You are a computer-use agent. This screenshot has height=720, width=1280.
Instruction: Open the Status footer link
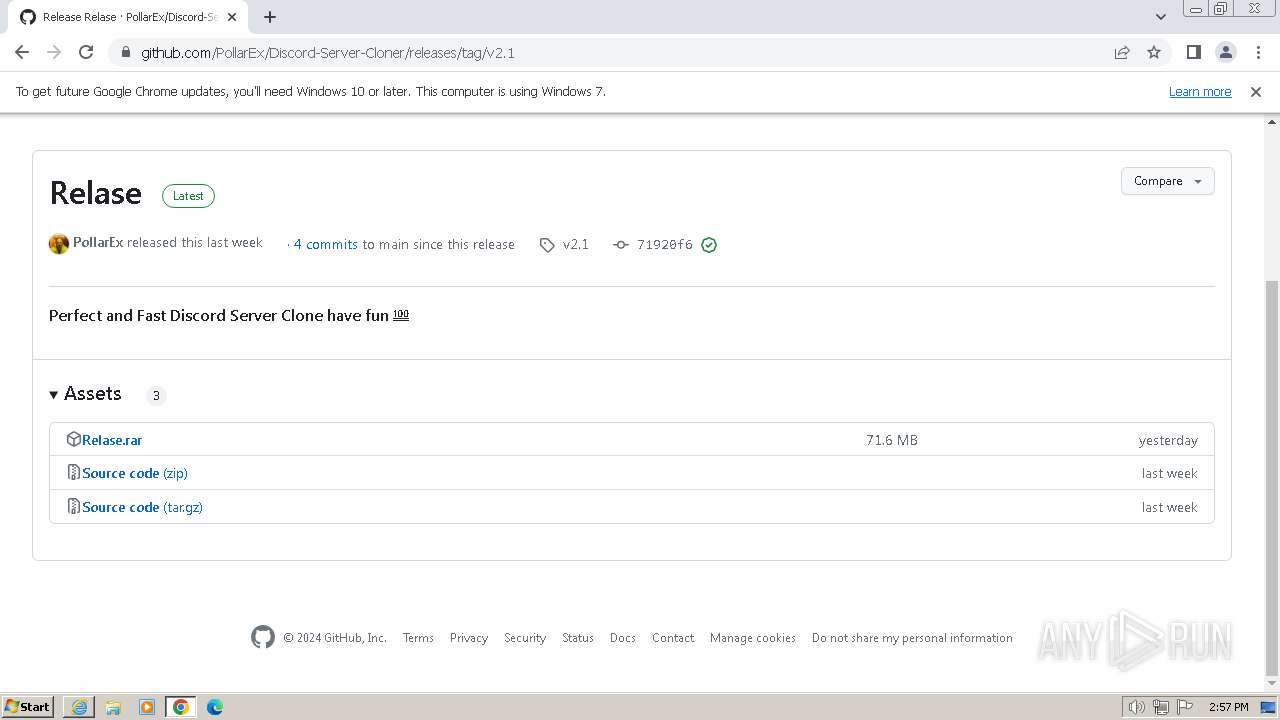click(x=578, y=638)
